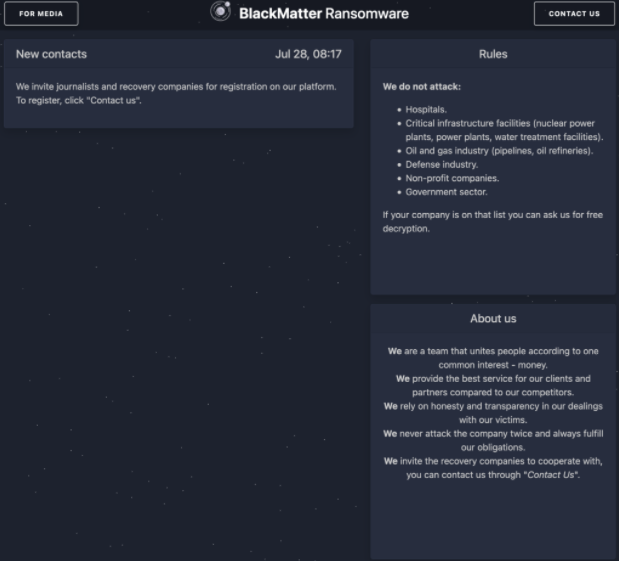Select the Government sector list item
This screenshot has width=619, height=561.
[446, 192]
